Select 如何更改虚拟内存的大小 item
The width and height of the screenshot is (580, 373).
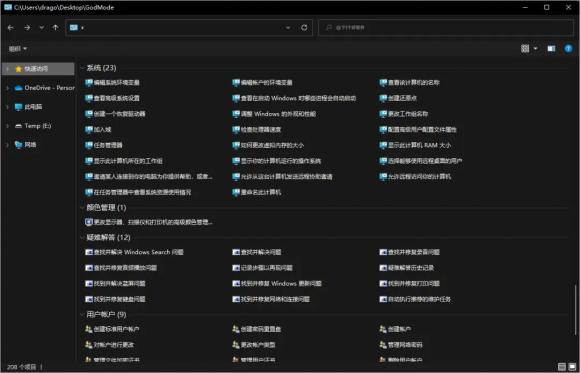pos(268,145)
